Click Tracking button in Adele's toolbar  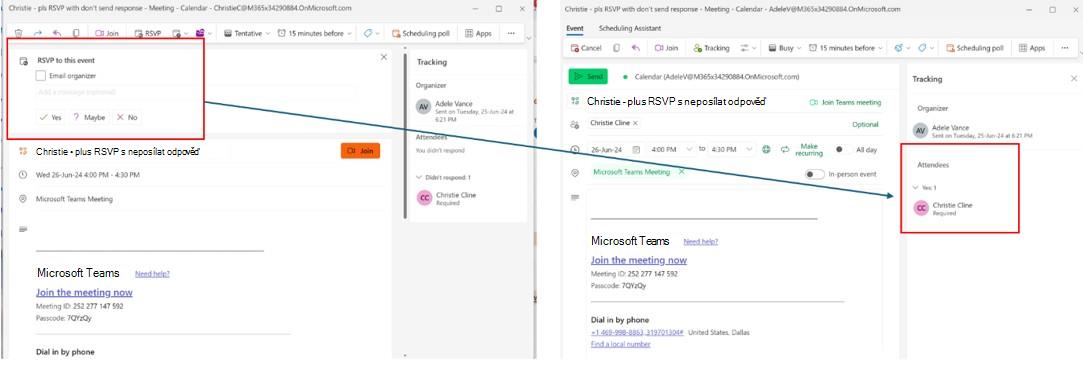click(711, 48)
